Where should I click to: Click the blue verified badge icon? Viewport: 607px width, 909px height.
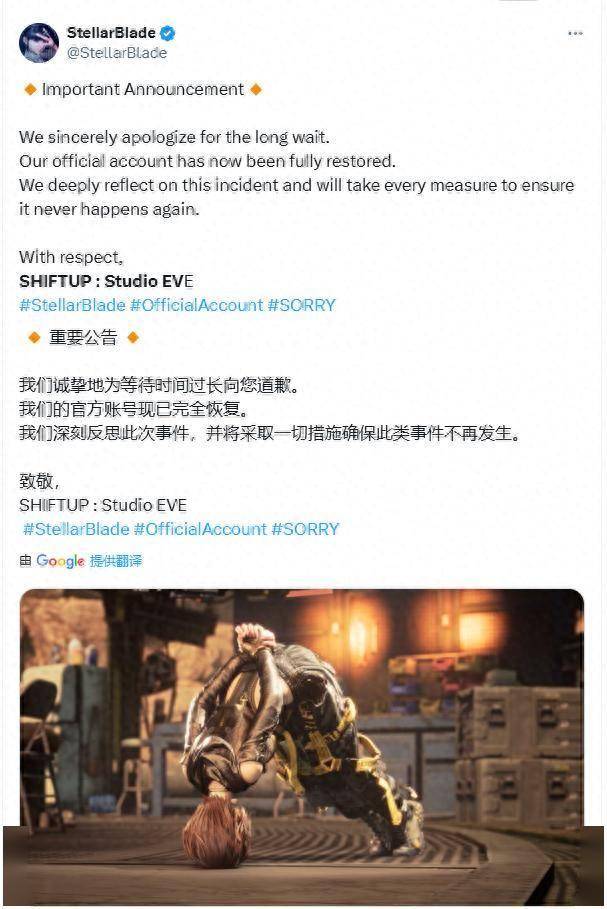(168, 34)
